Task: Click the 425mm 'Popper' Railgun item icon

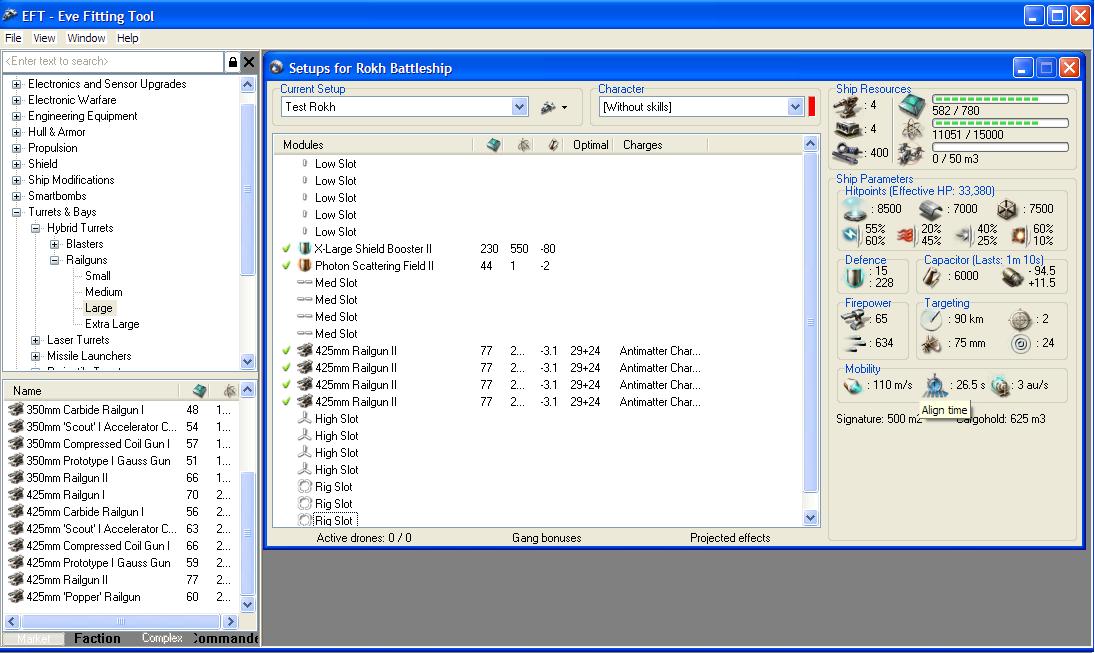Action: click(x=15, y=597)
